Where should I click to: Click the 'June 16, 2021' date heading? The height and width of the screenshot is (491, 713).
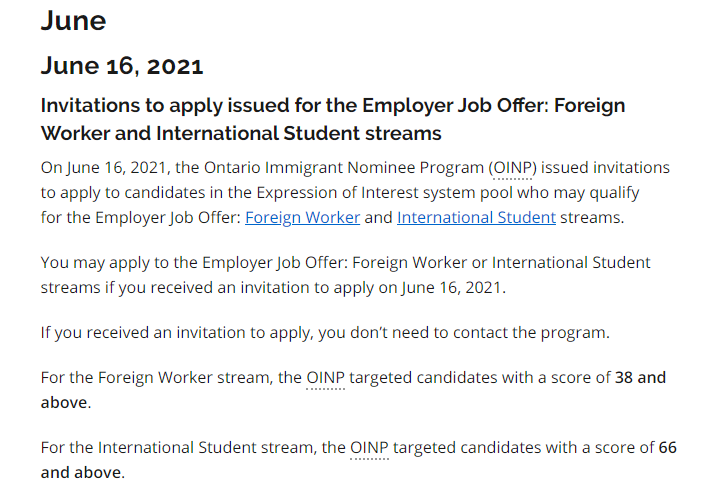tap(122, 66)
